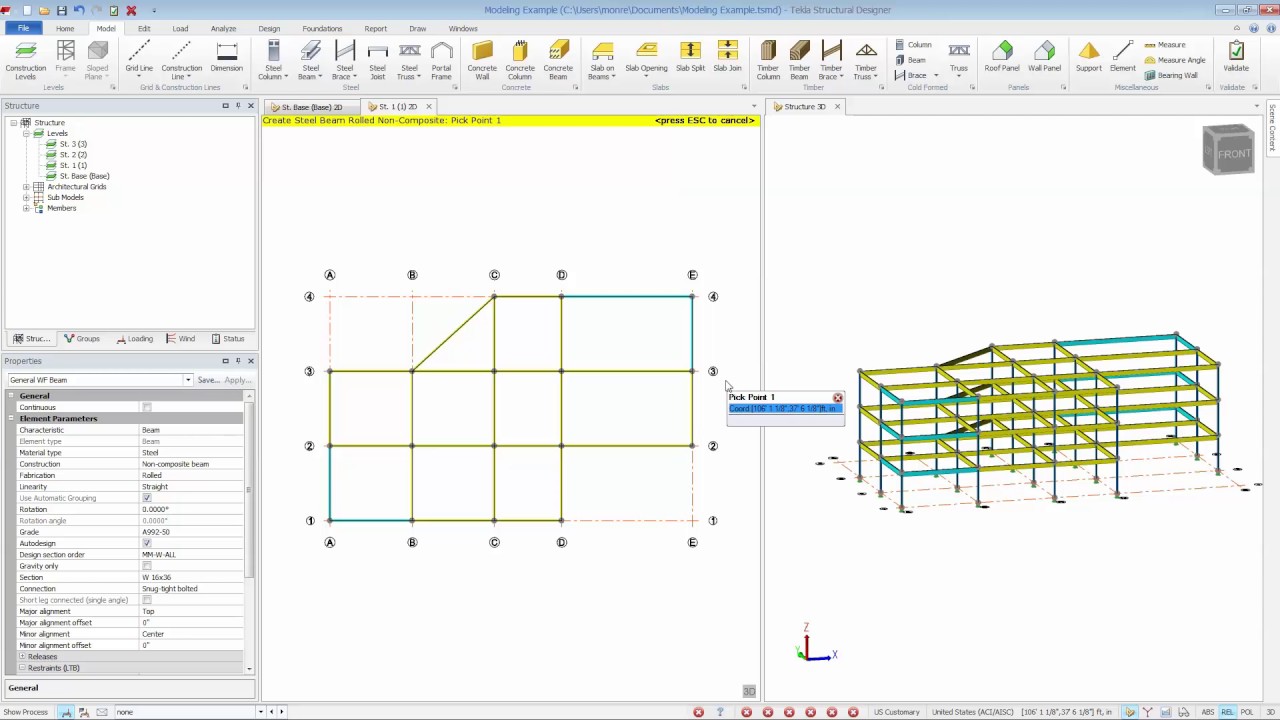Activate the Slab Join tool

click(727, 58)
